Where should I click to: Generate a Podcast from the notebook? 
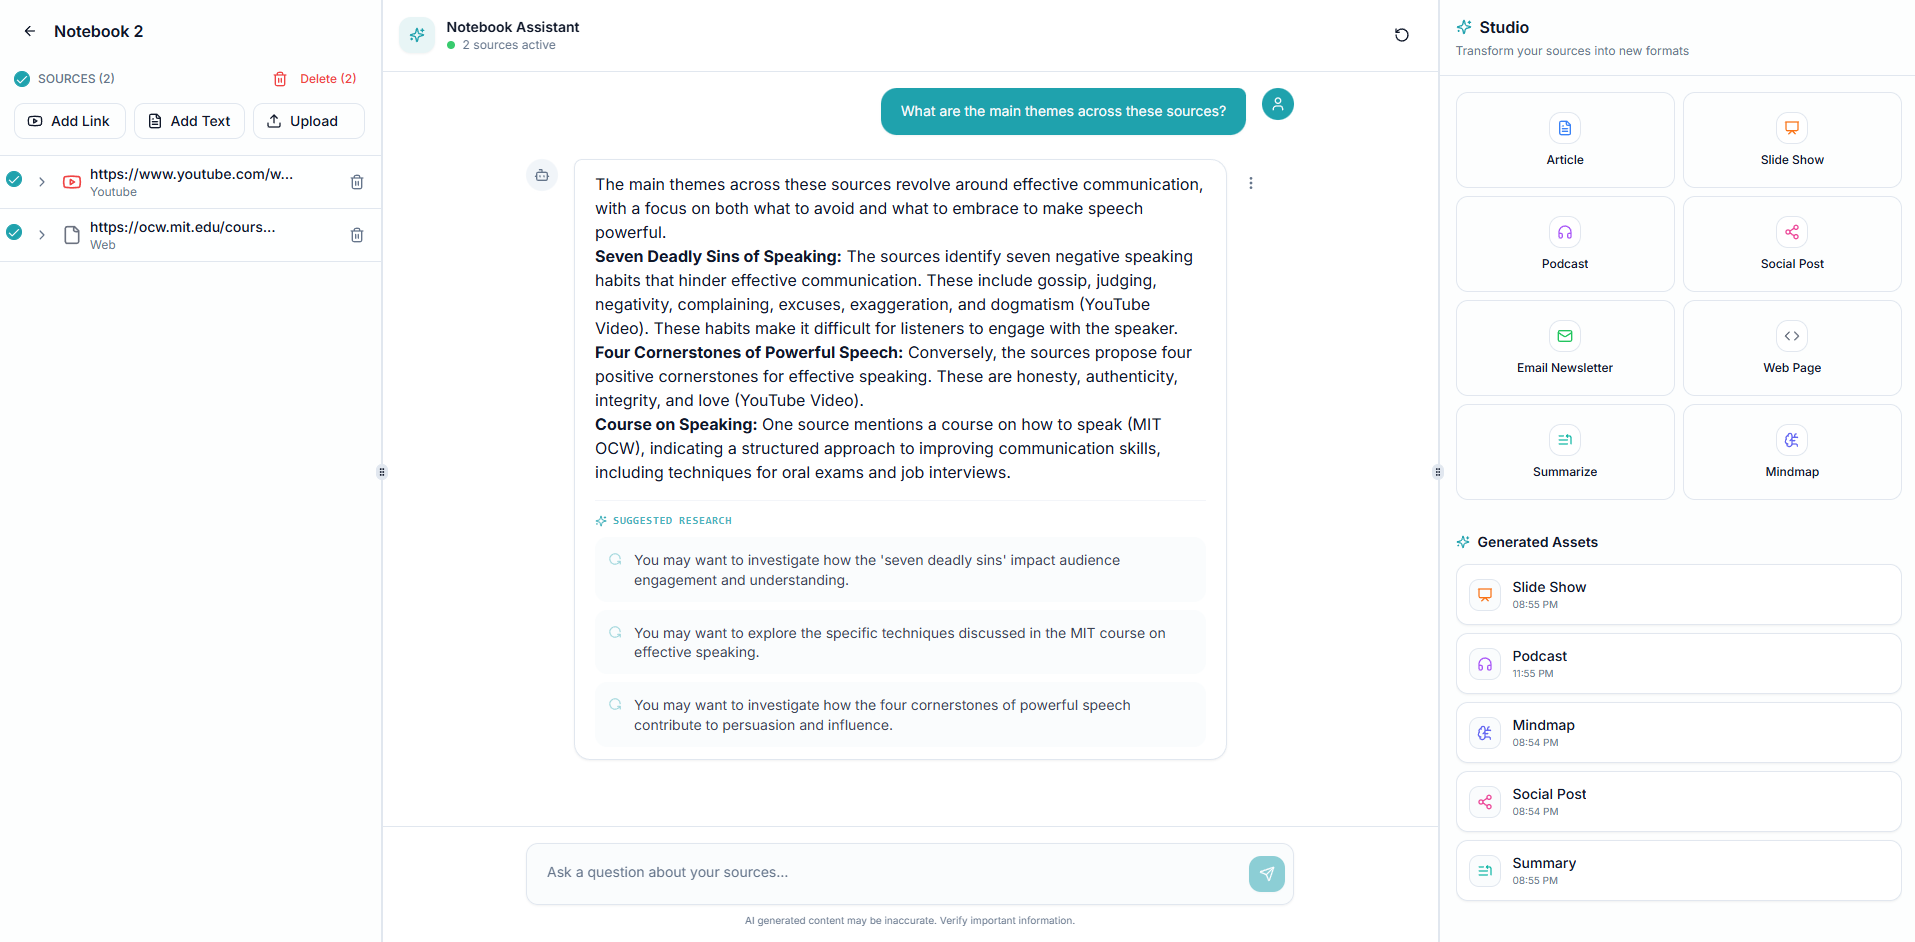(x=1563, y=243)
